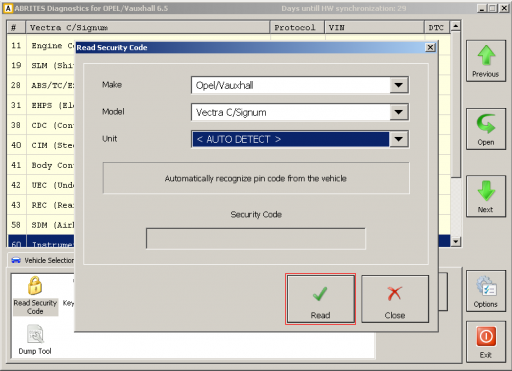Select row 40 CIM module
The height and width of the screenshot is (371, 512).
[x=41, y=145]
